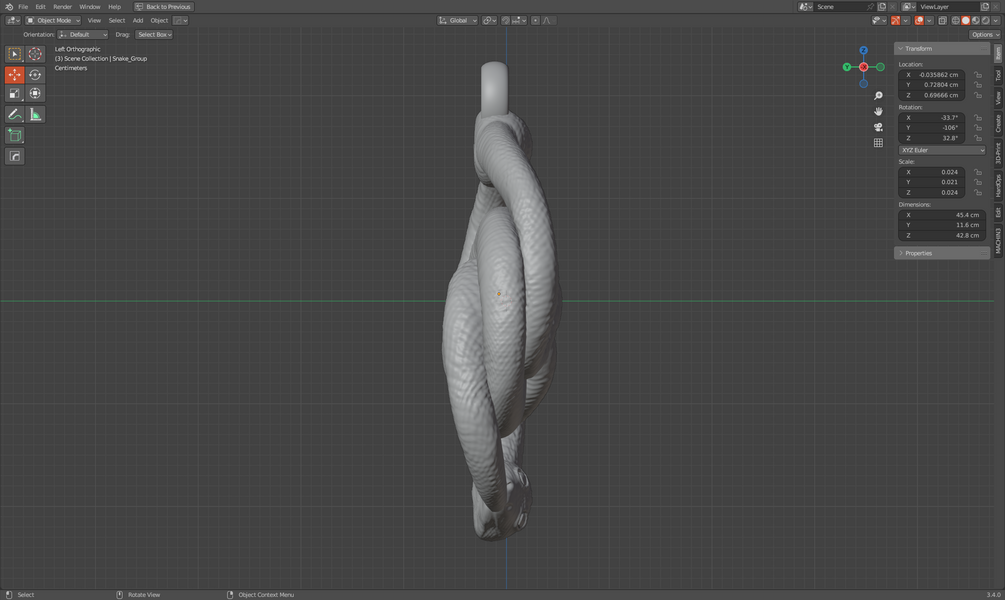Pin the scene with pin icon
Image resolution: width=1005 pixels, height=600 pixels.
870,6
